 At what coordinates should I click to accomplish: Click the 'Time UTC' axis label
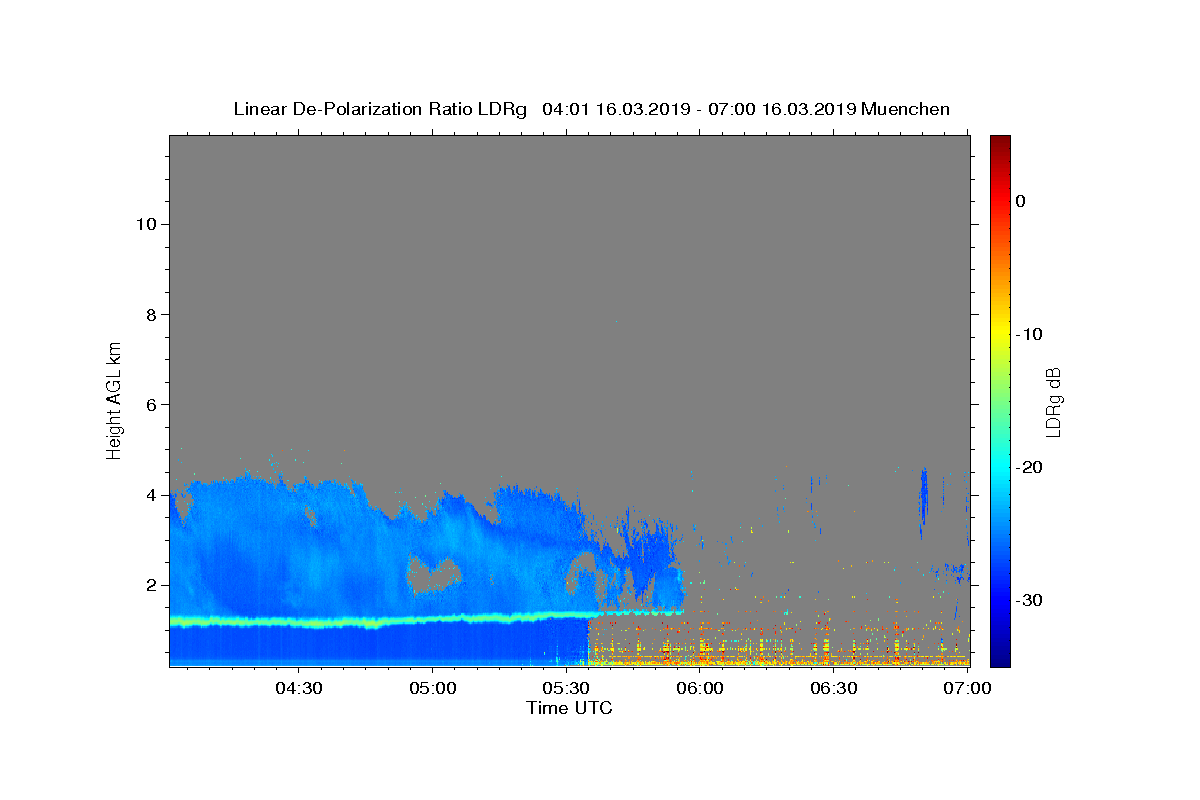(x=569, y=708)
